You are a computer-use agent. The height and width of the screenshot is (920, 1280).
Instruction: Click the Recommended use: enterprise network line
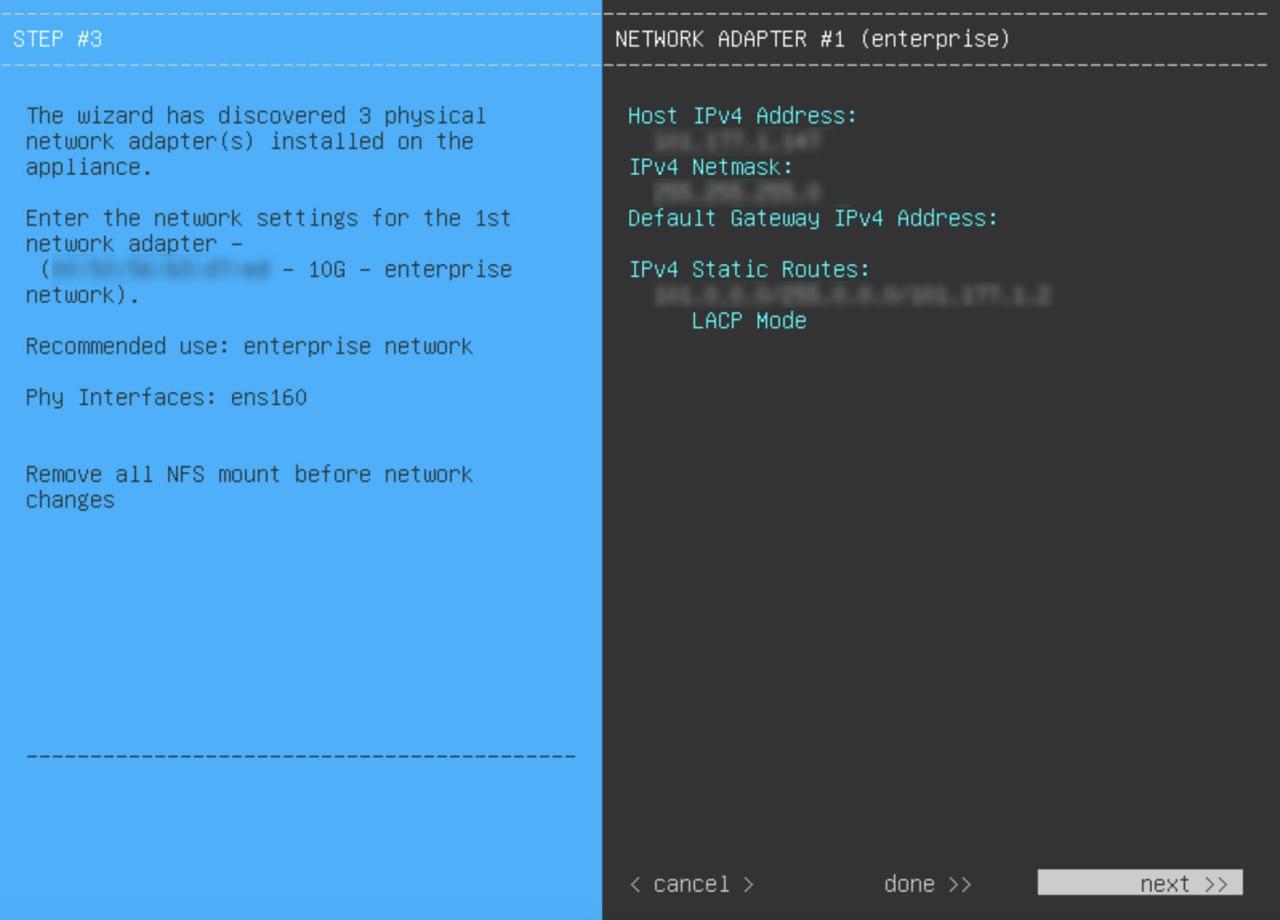pyautogui.click(x=249, y=346)
